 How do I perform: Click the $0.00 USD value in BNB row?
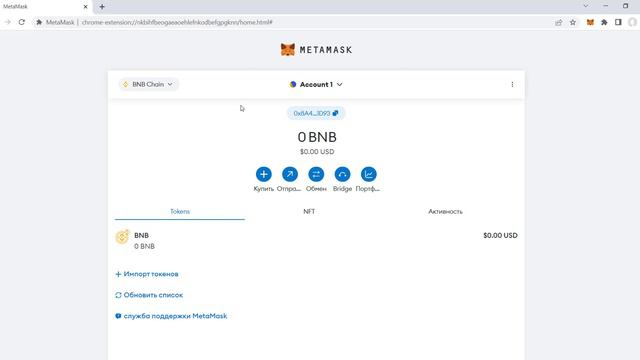coord(500,236)
